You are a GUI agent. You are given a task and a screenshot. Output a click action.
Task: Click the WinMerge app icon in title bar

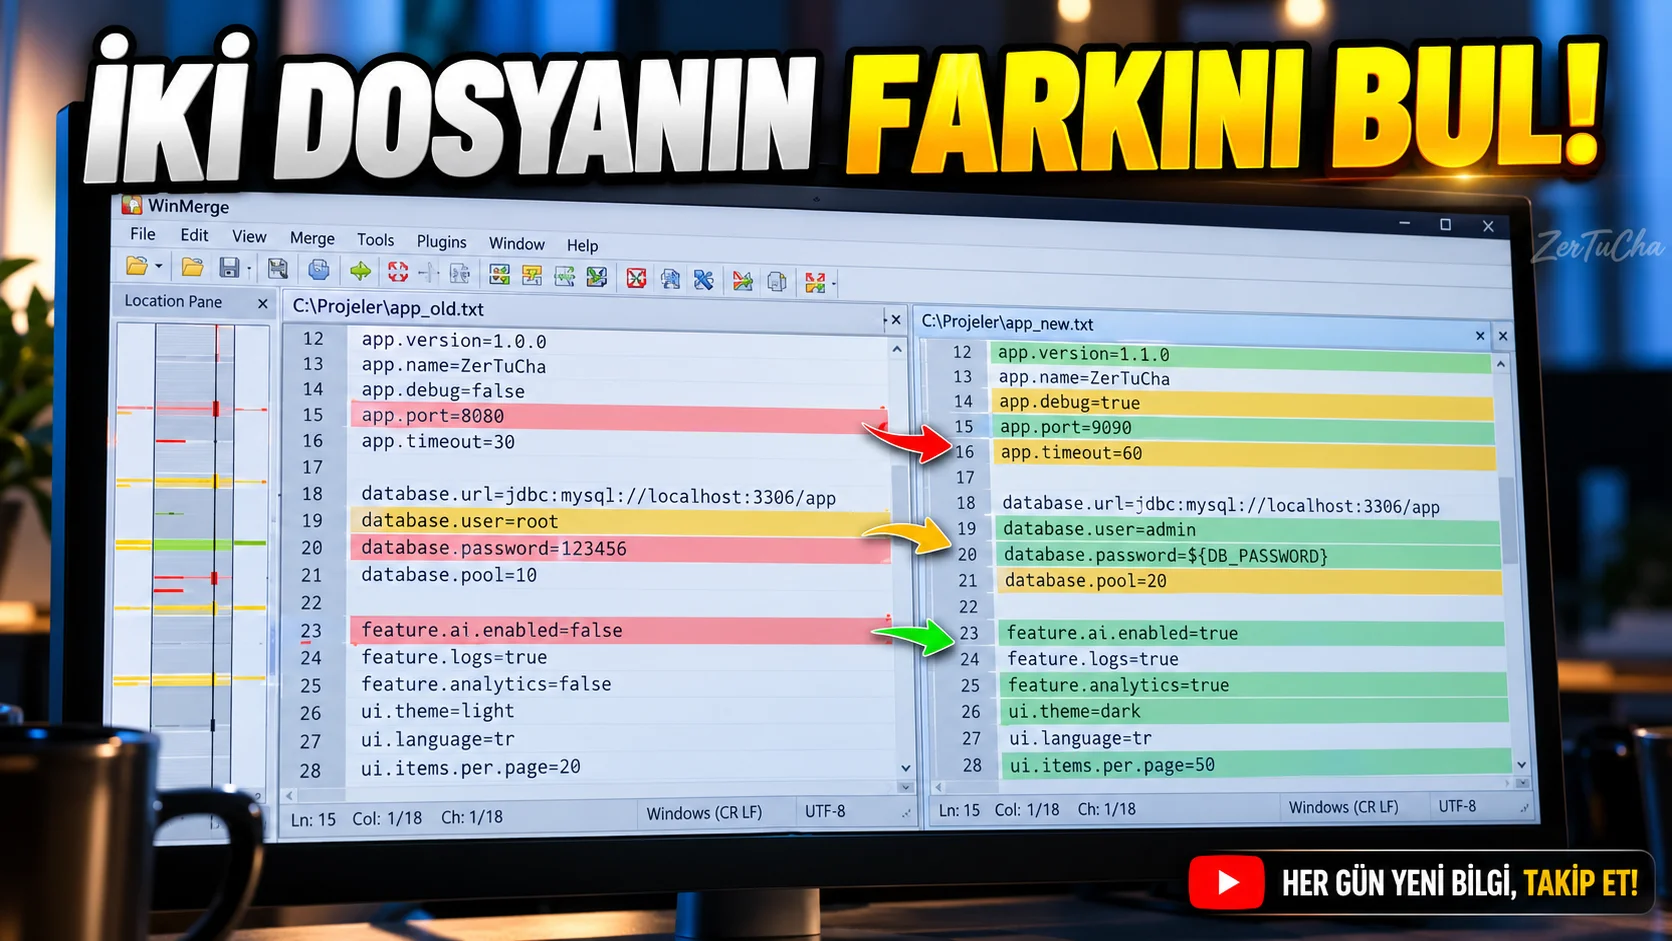coord(131,205)
